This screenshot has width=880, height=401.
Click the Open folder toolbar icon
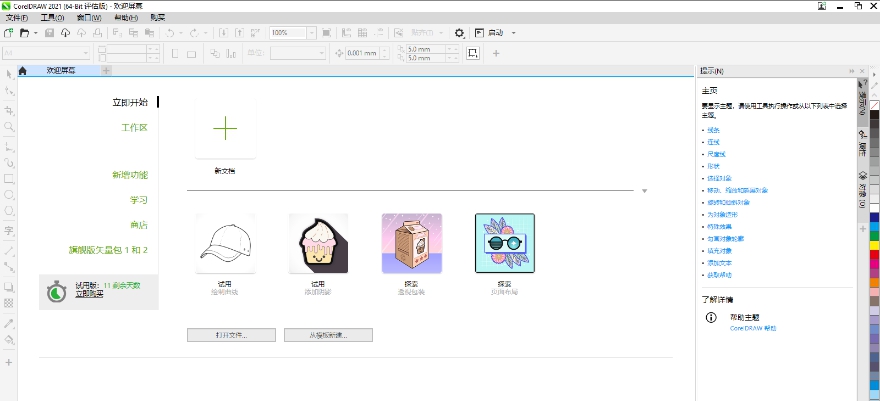click(24, 33)
